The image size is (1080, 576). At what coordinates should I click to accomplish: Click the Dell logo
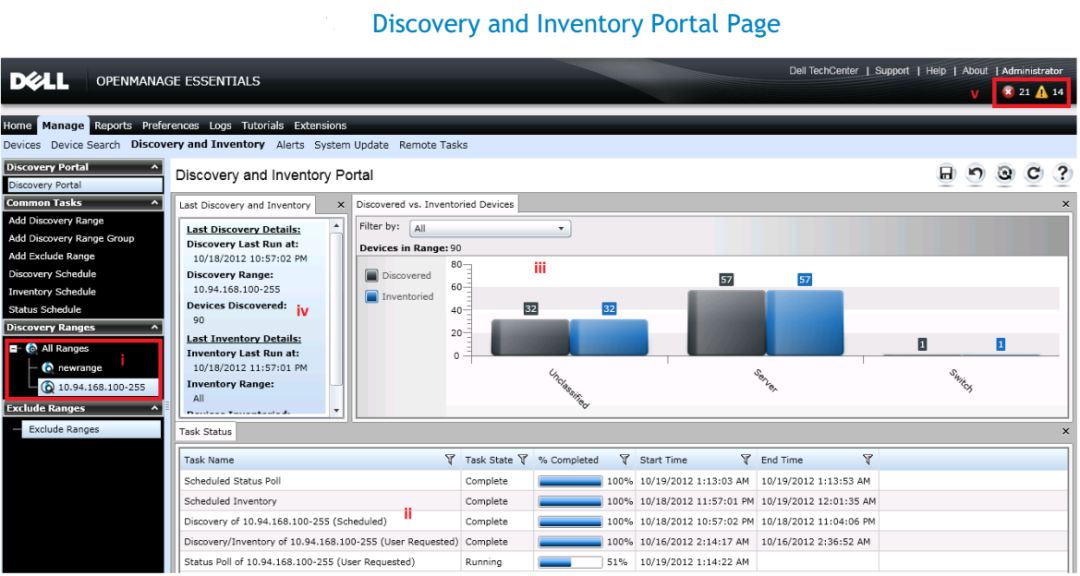click(39, 81)
